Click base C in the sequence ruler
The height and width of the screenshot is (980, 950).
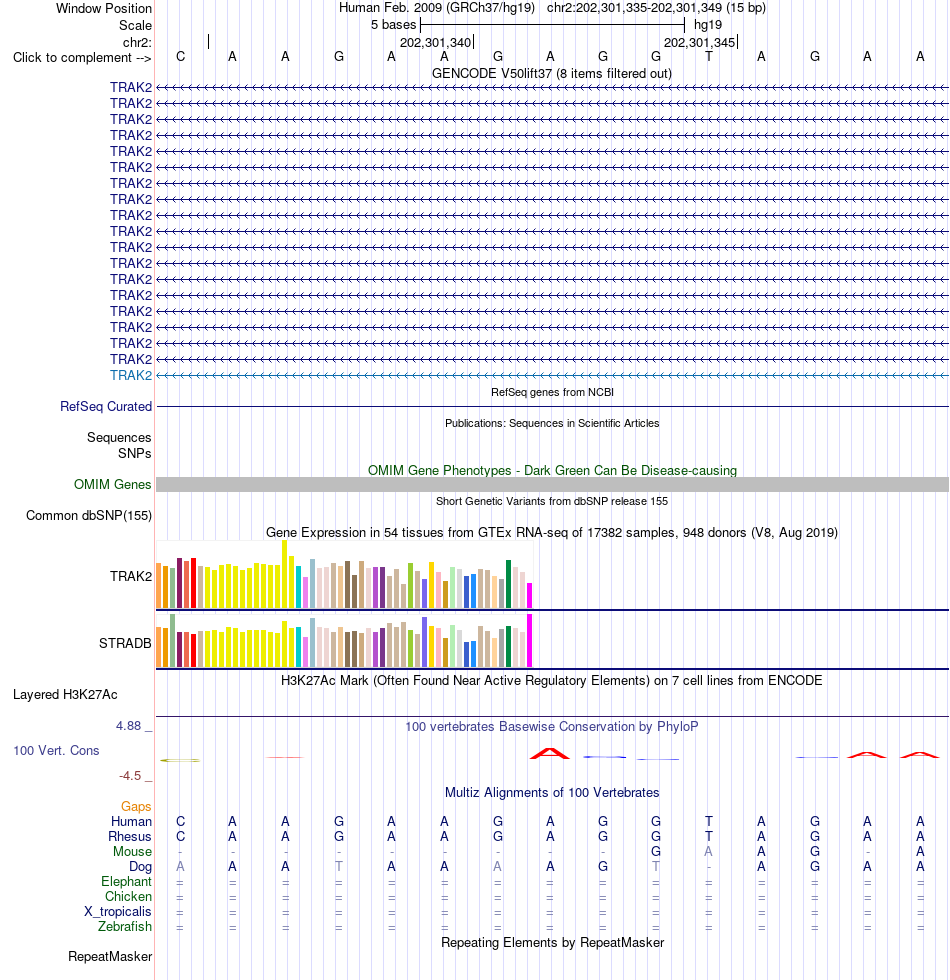[x=181, y=57]
